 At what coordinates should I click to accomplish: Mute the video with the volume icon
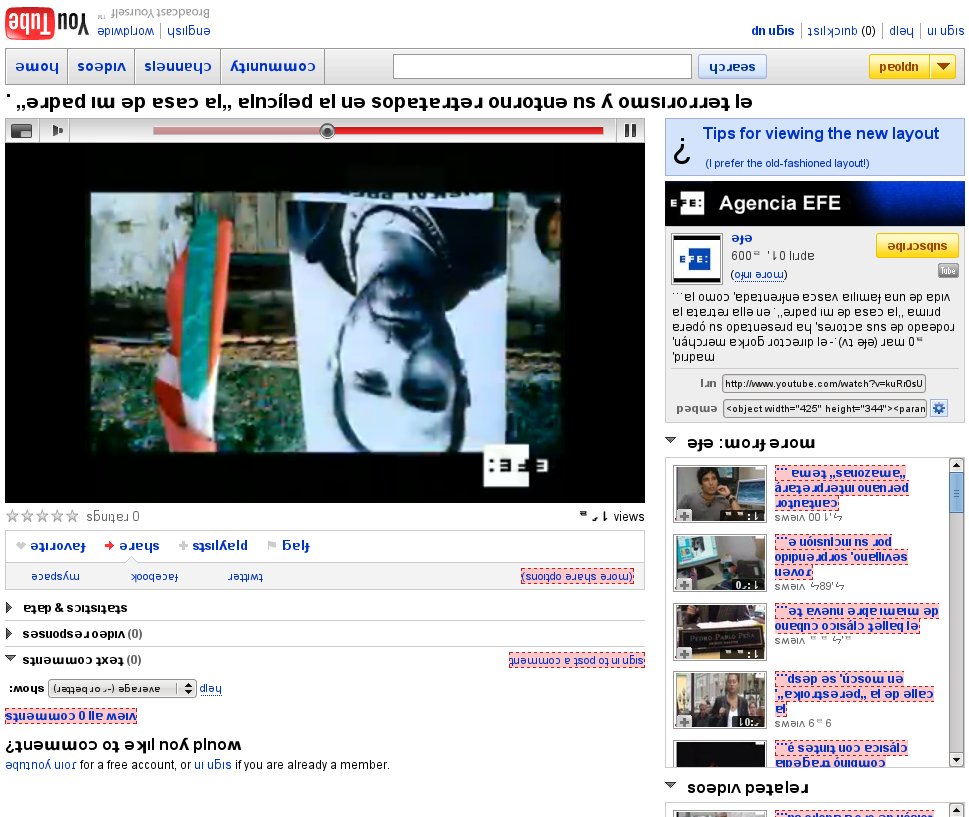(57, 130)
